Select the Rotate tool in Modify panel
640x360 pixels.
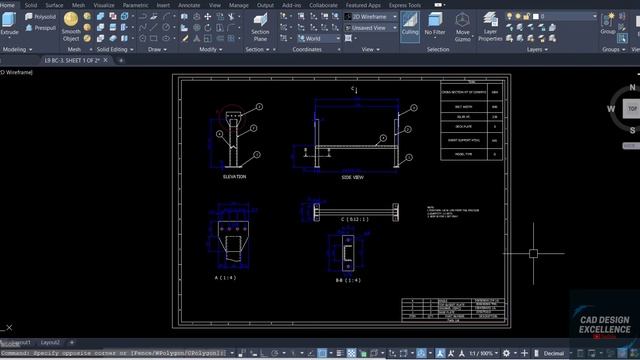(x=207, y=28)
